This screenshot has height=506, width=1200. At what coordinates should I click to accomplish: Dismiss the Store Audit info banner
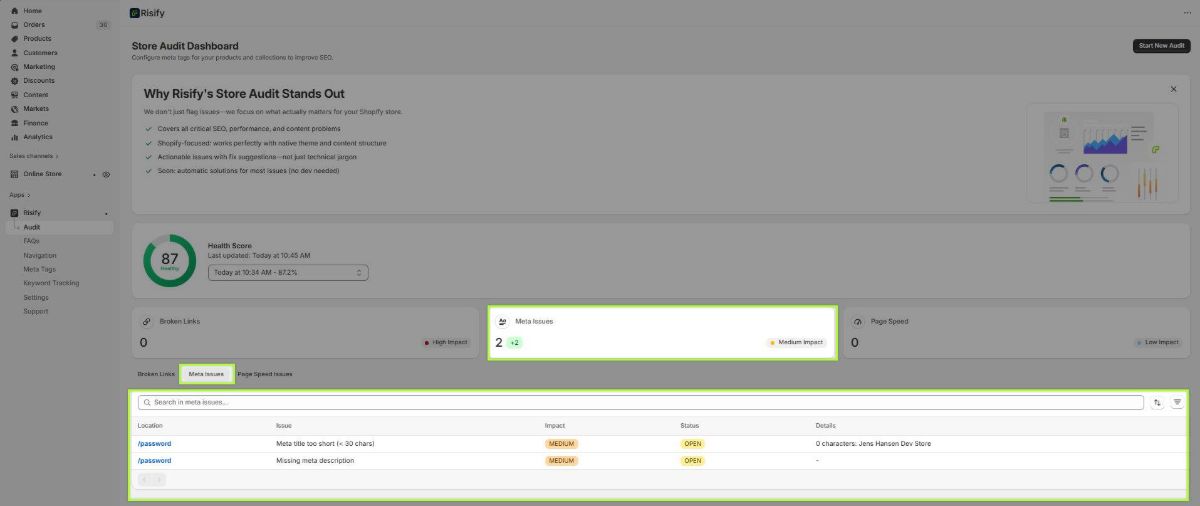coord(1173,89)
